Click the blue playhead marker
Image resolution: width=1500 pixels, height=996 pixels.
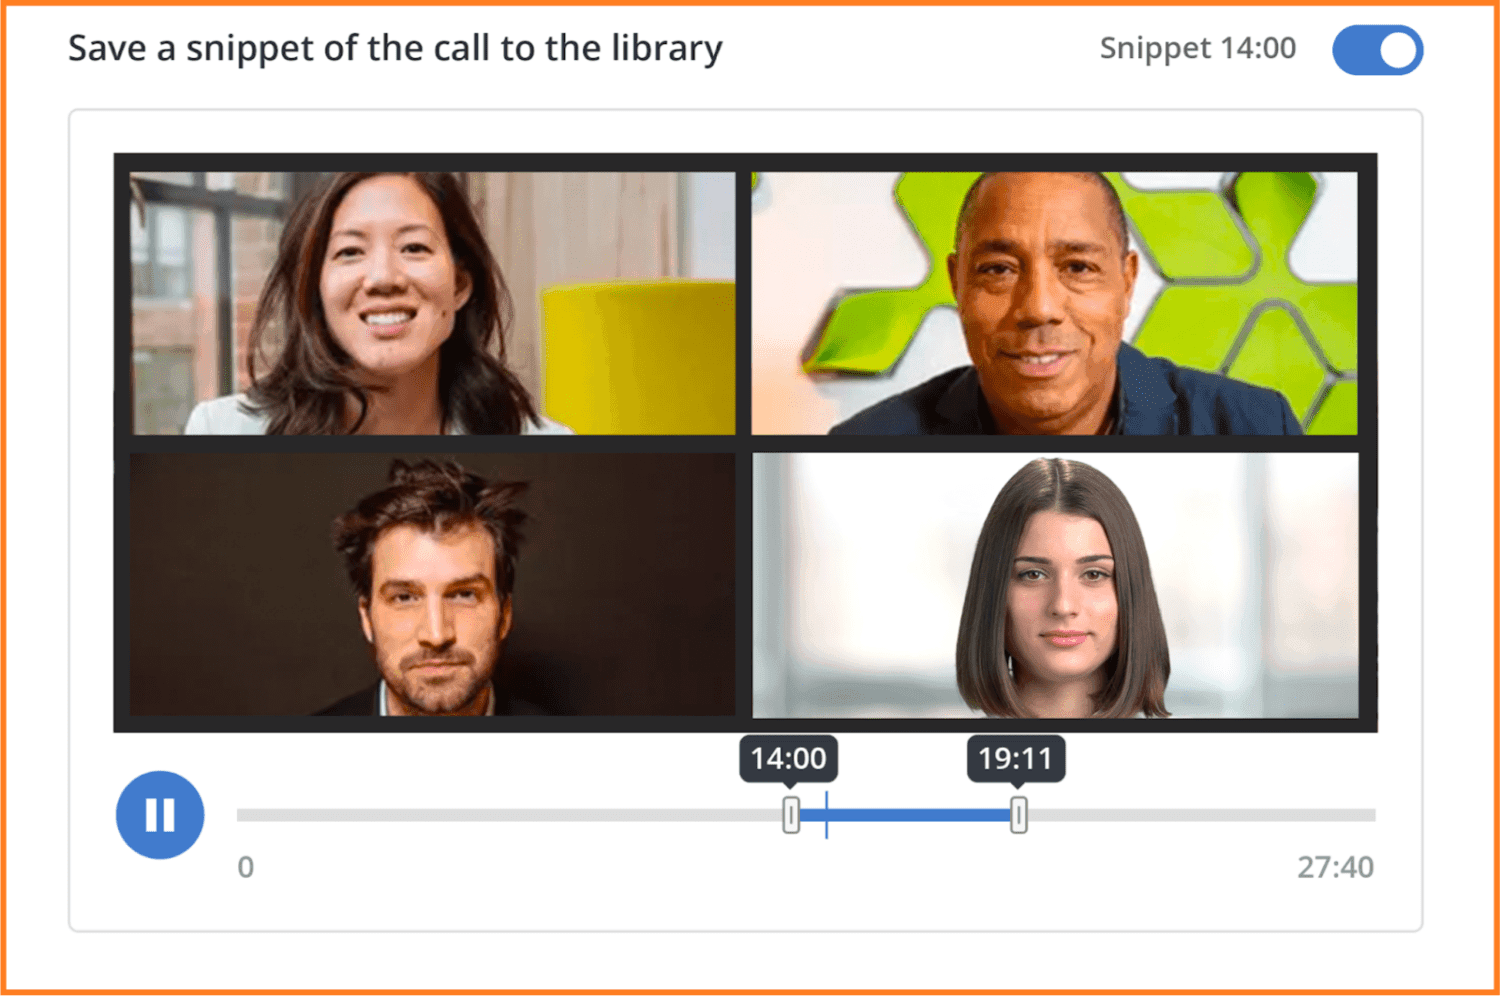826,814
